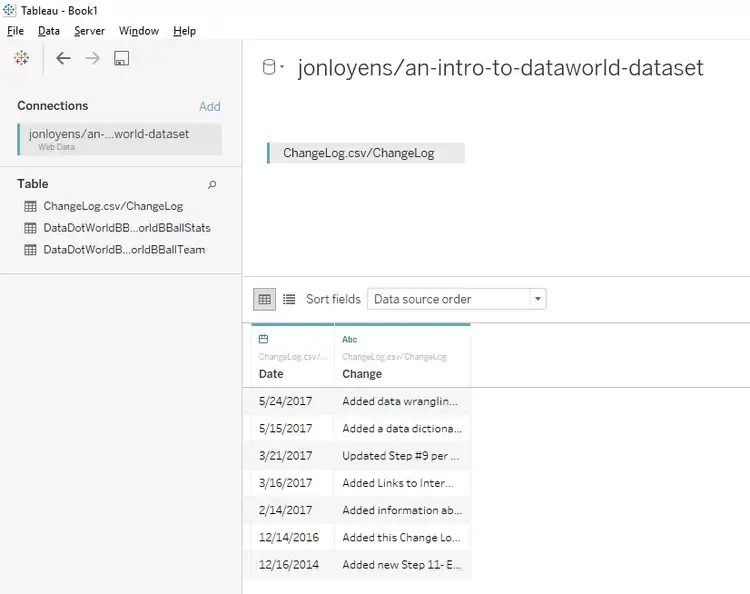The height and width of the screenshot is (594, 750).
Task: Open the Window menu
Action: pyautogui.click(x=139, y=31)
